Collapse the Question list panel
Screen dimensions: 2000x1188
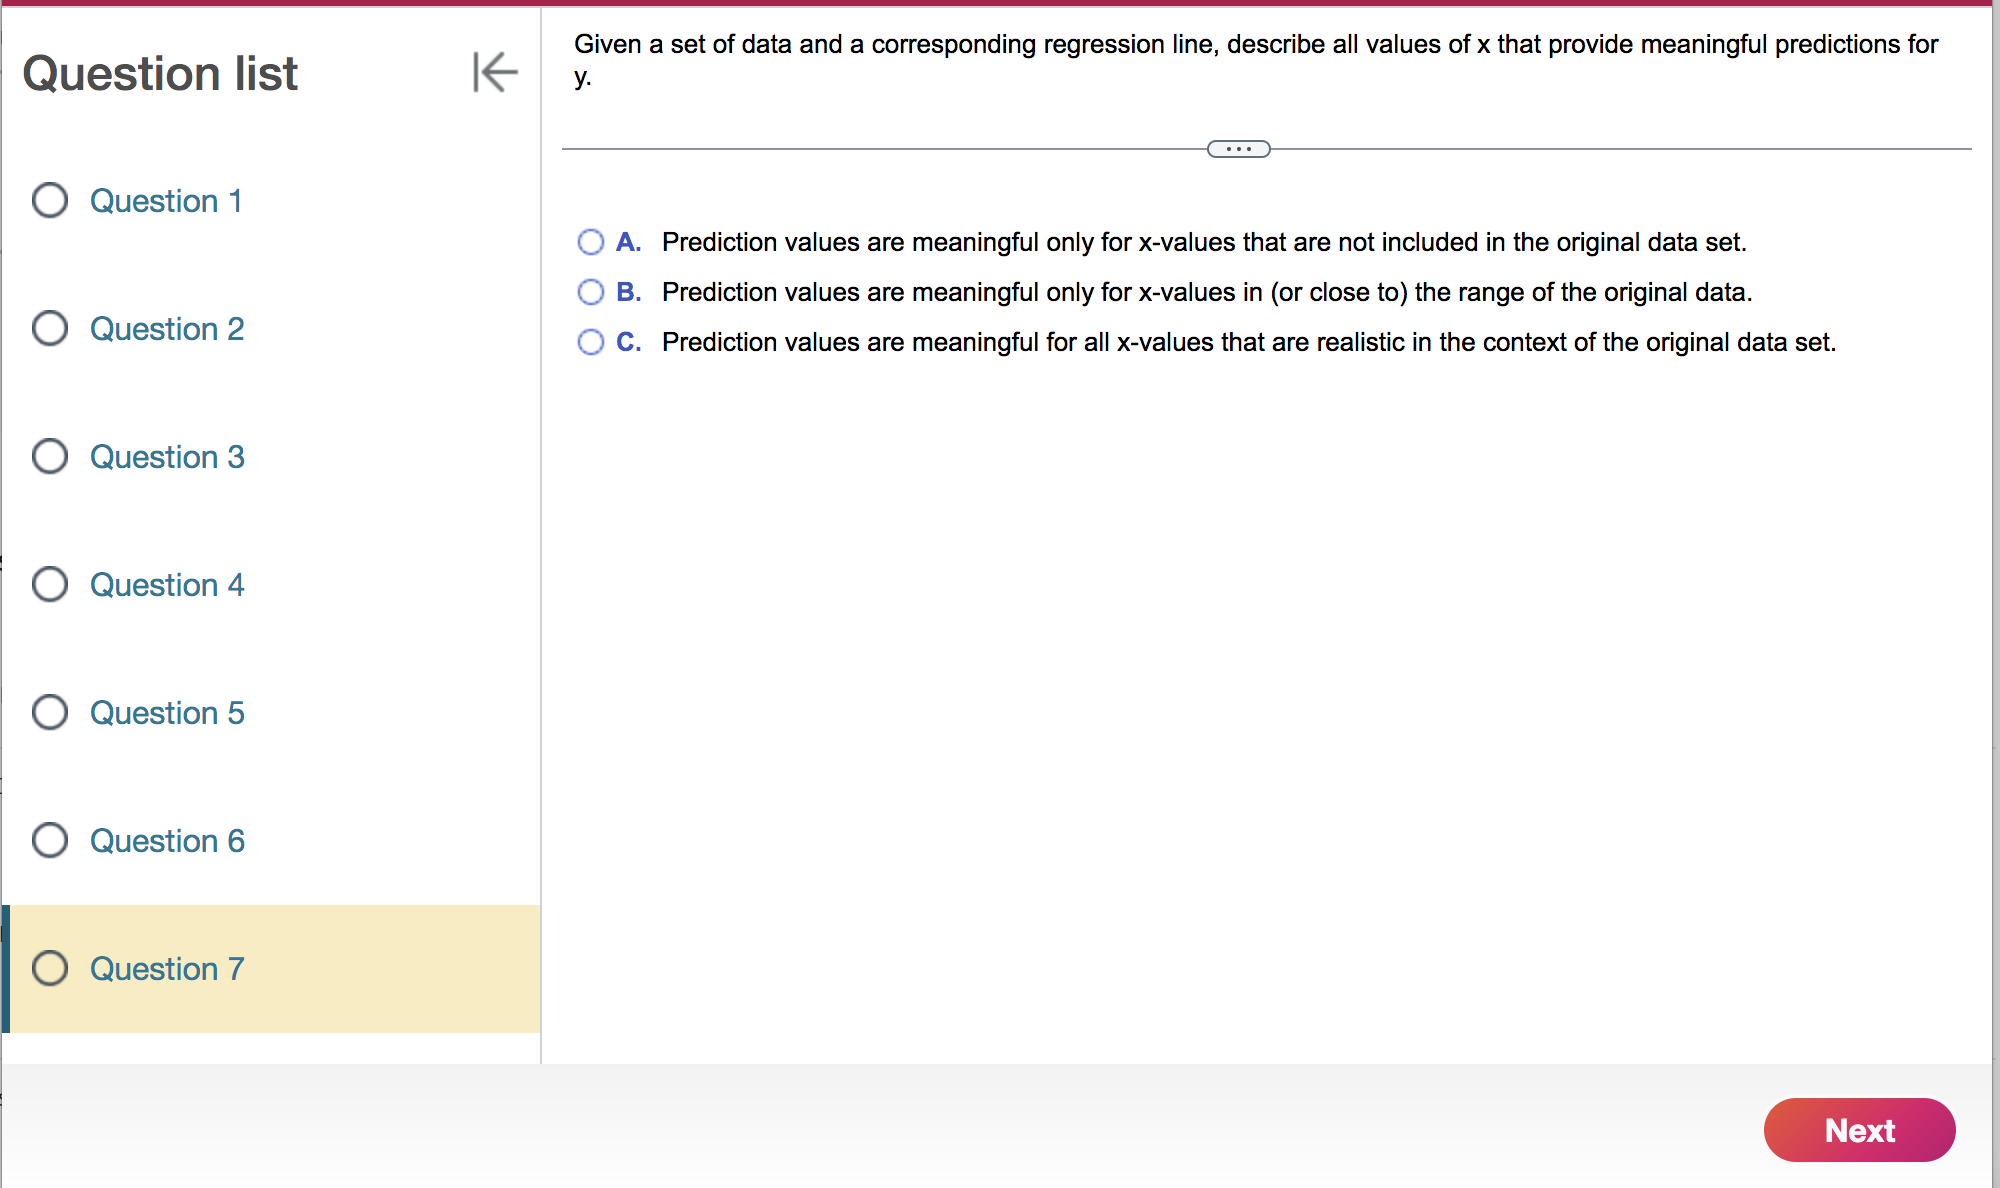[495, 72]
